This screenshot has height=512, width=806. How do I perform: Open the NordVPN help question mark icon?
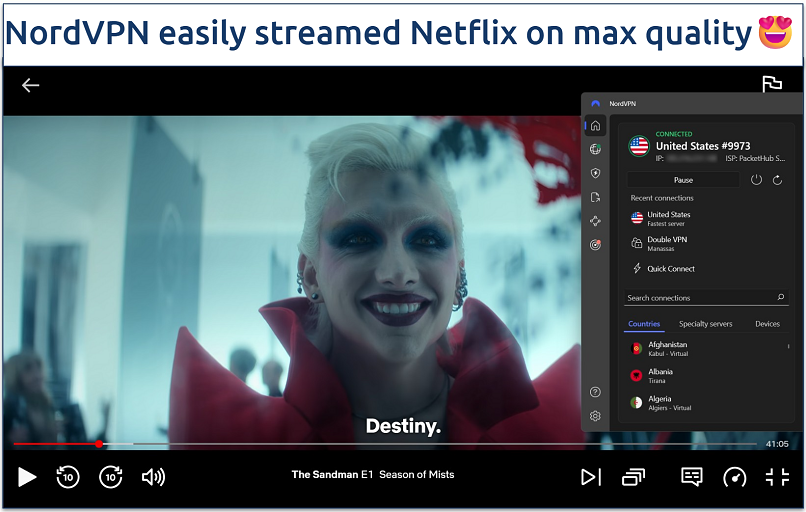(x=596, y=392)
